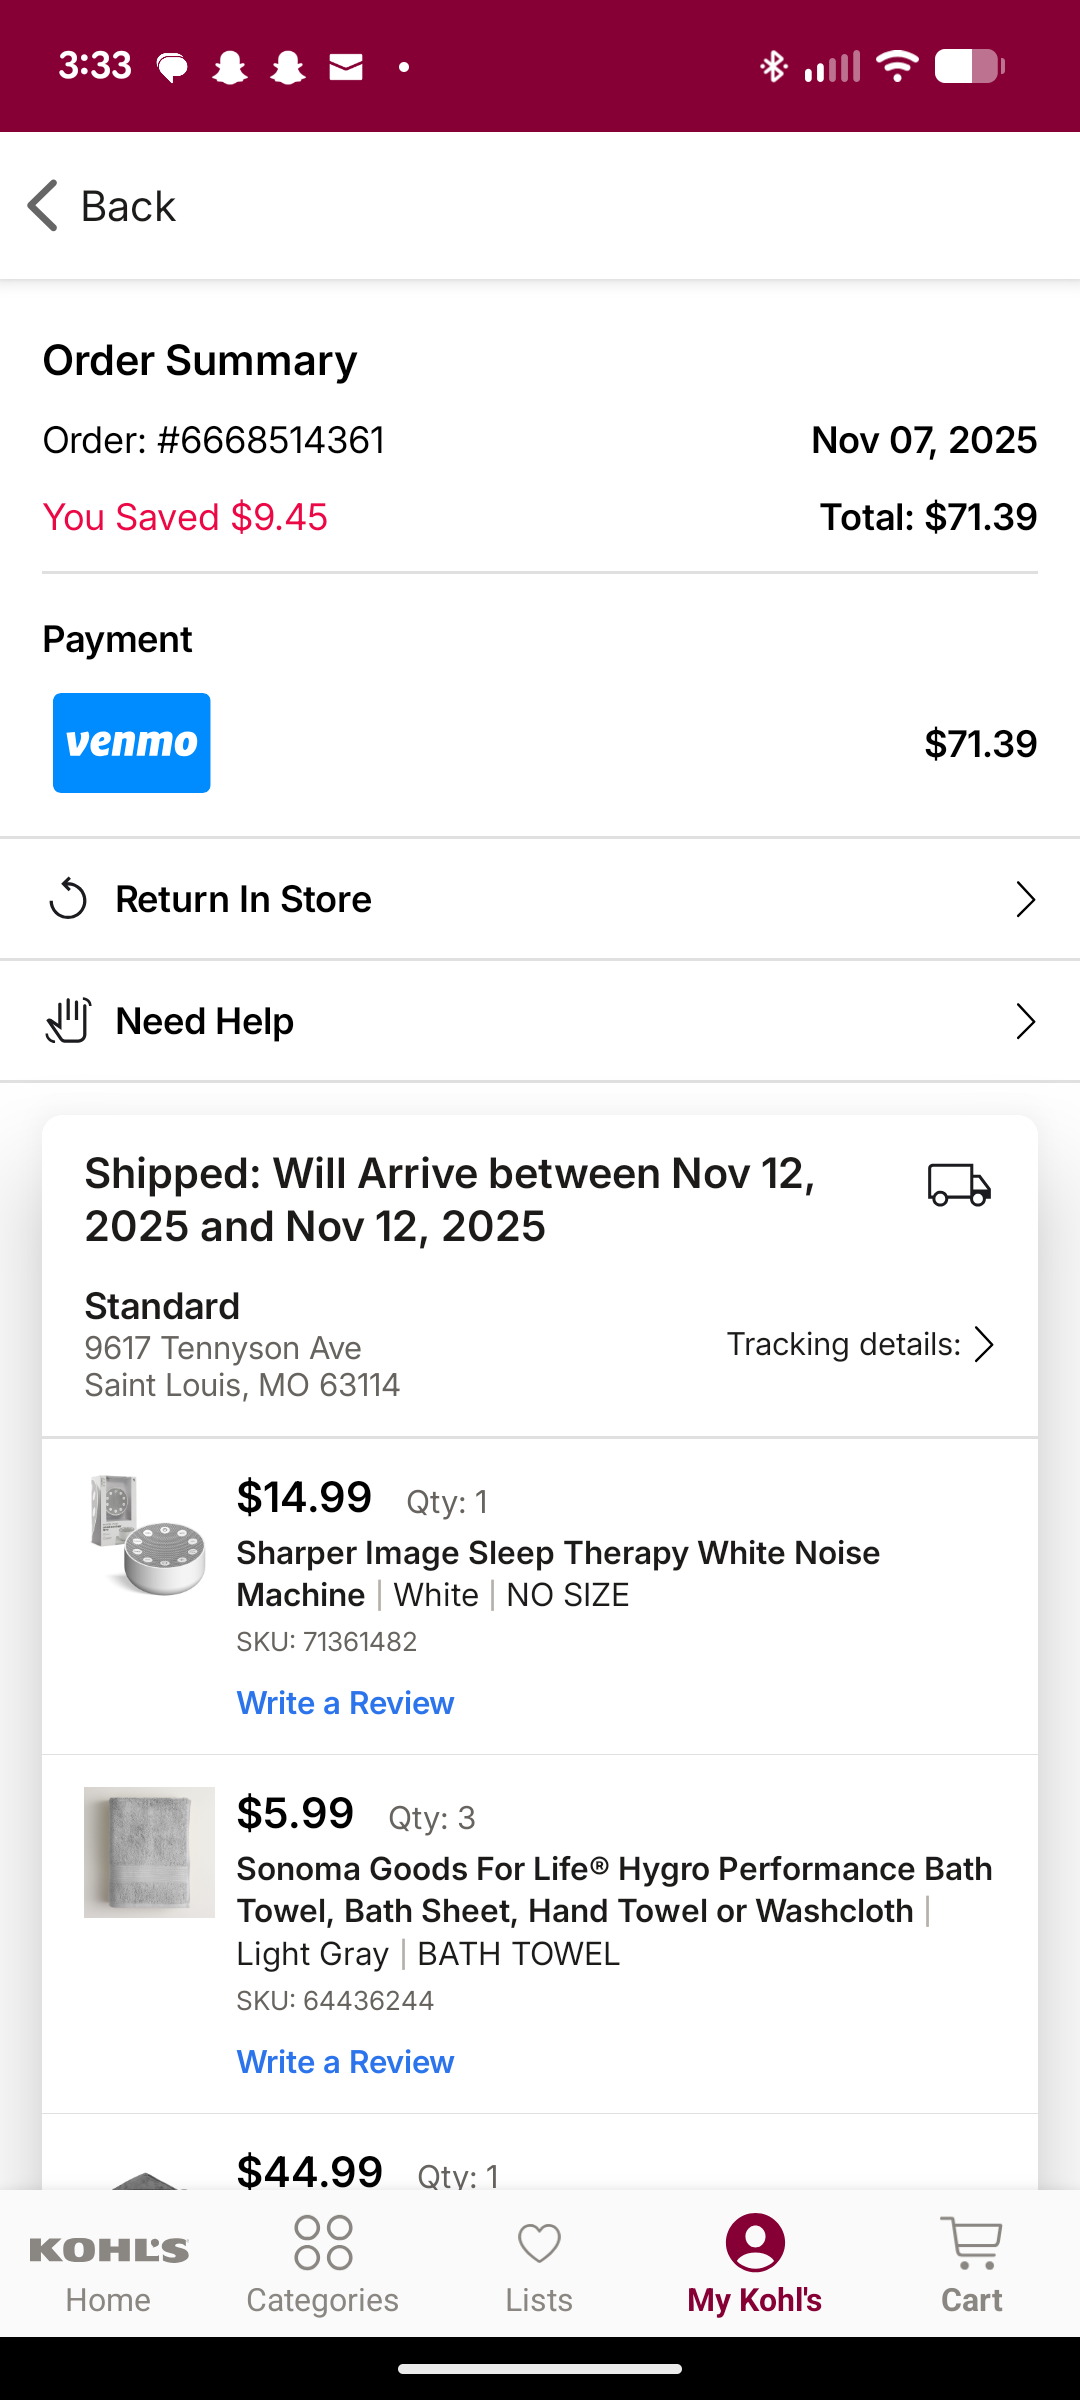Screen dimensions: 1080x2400
Task: Select the My Kohl's profile icon
Action: (755, 2242)
